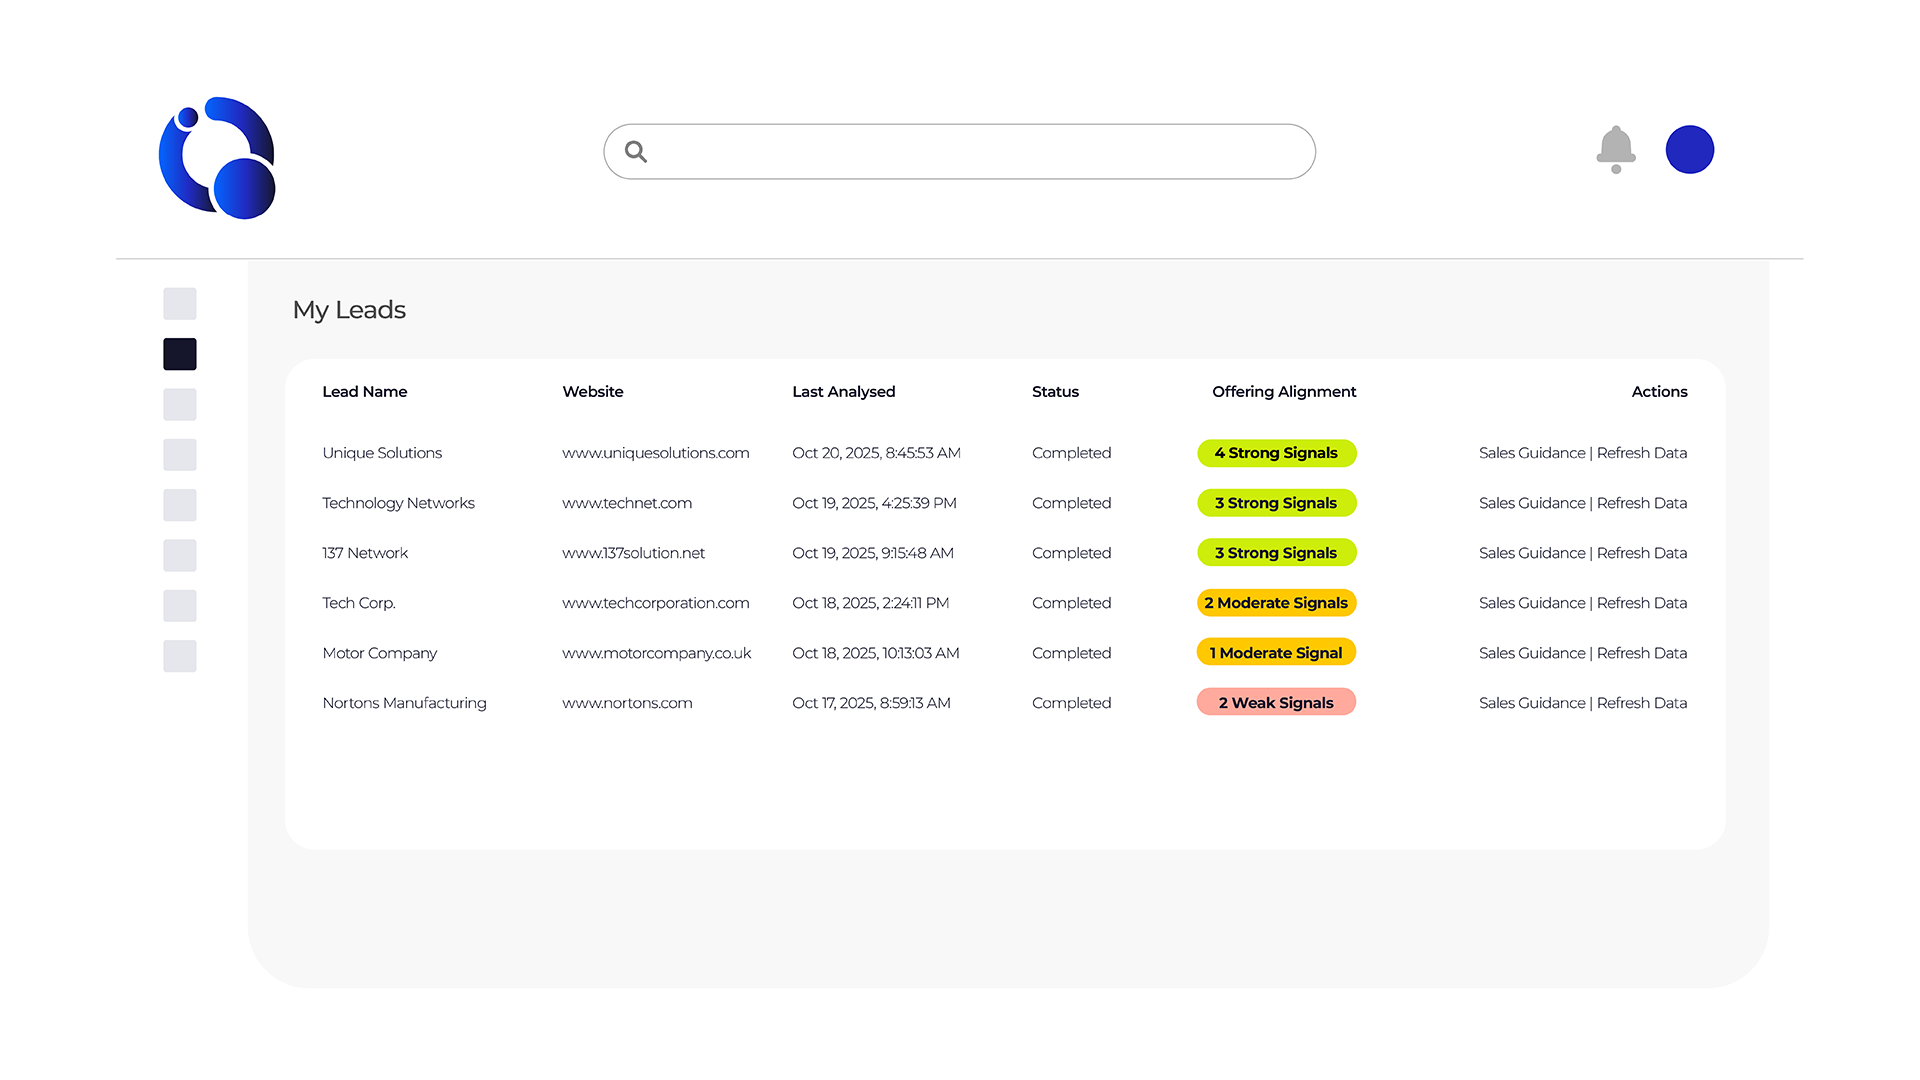This screenshot has width=1920, height=1080.
Task: Click the third sidebar icon from top
Action: tap(180, 405)
